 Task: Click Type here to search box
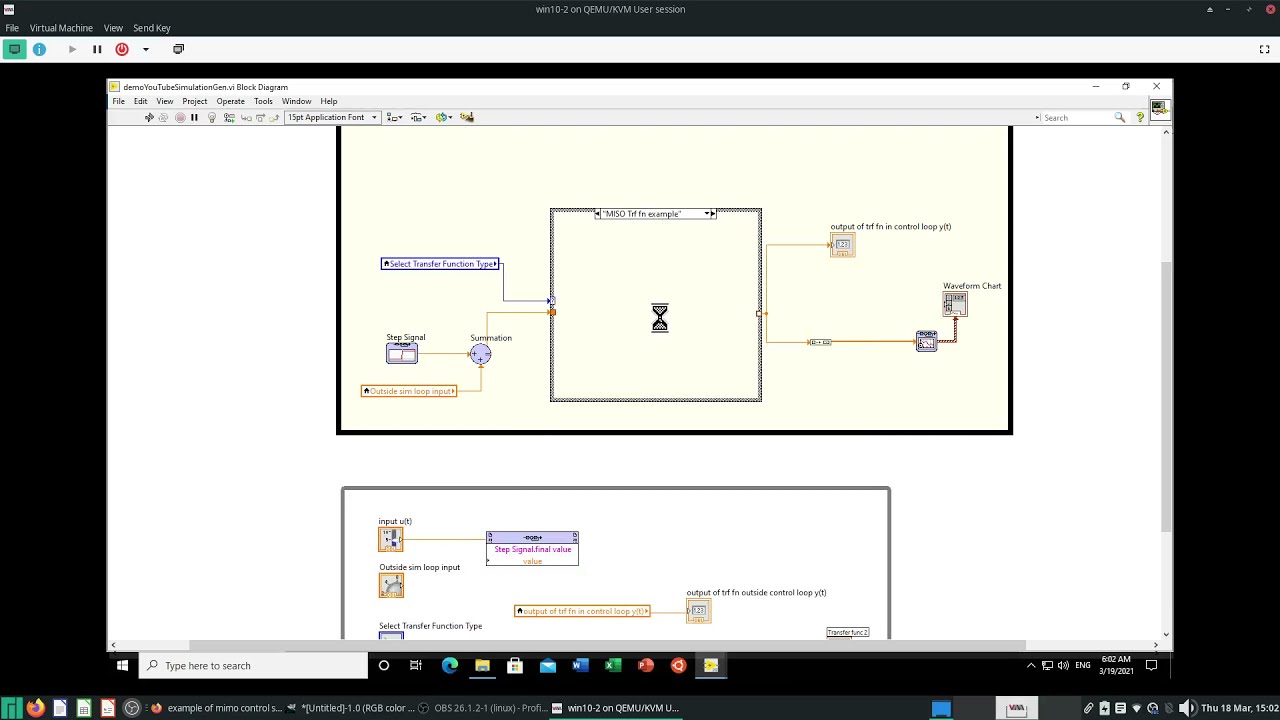pos(254,665)
